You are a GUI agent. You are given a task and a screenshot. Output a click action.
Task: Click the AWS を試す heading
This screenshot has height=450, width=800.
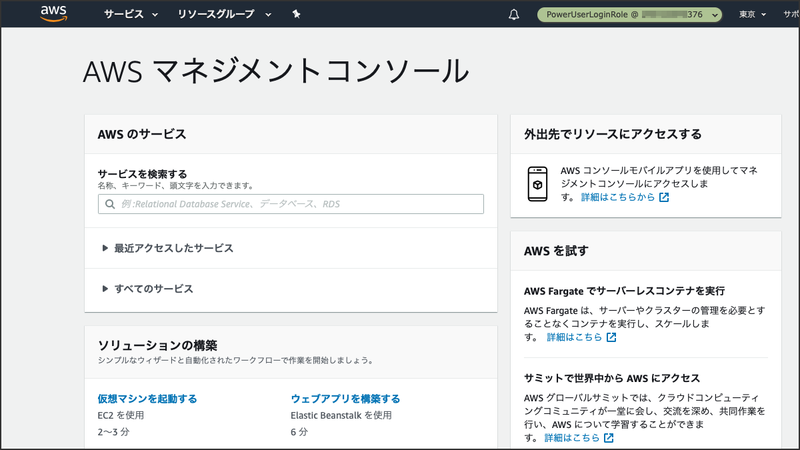(x=556, y=251)
